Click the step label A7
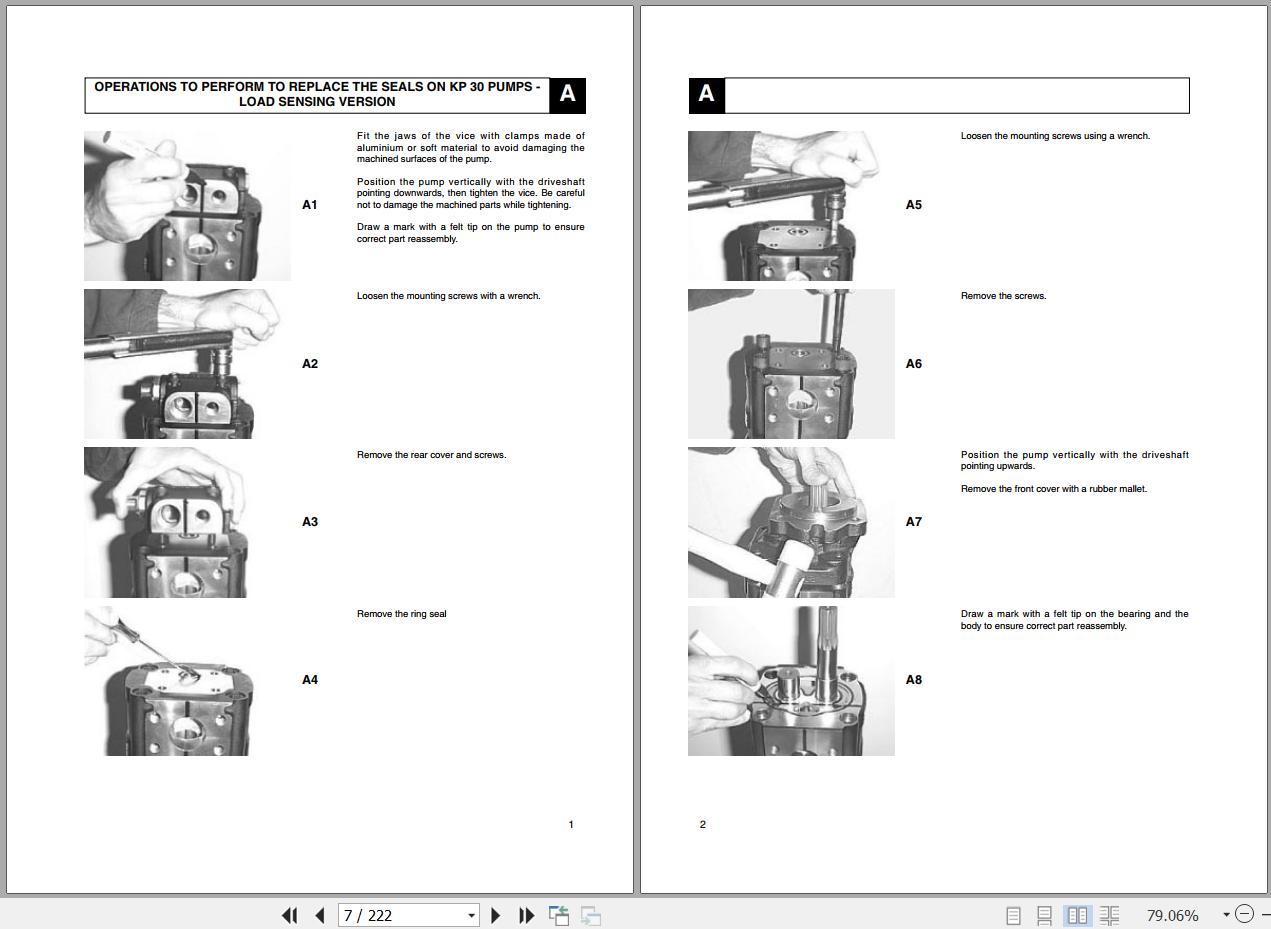 tap(914, 521)
